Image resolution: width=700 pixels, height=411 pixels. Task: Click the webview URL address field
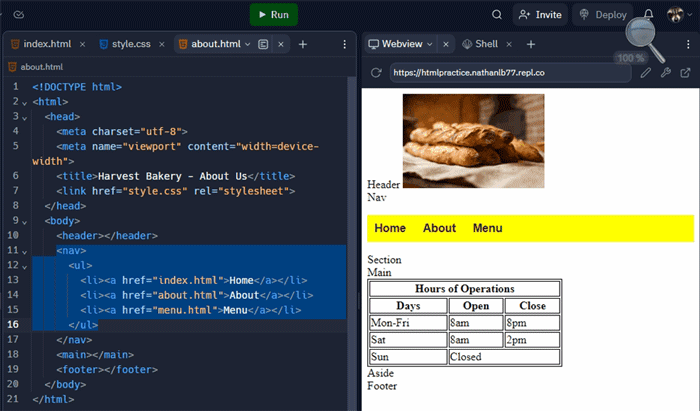[x=511, y=73]
